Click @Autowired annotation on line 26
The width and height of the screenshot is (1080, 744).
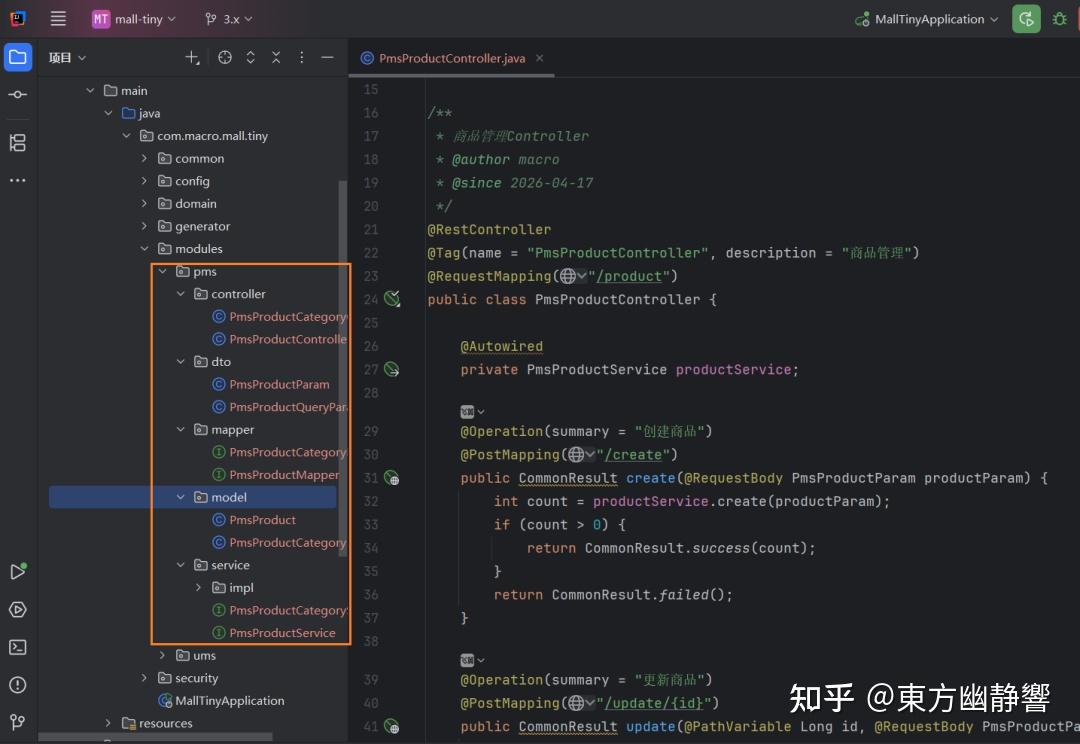[x=501, y=347]
